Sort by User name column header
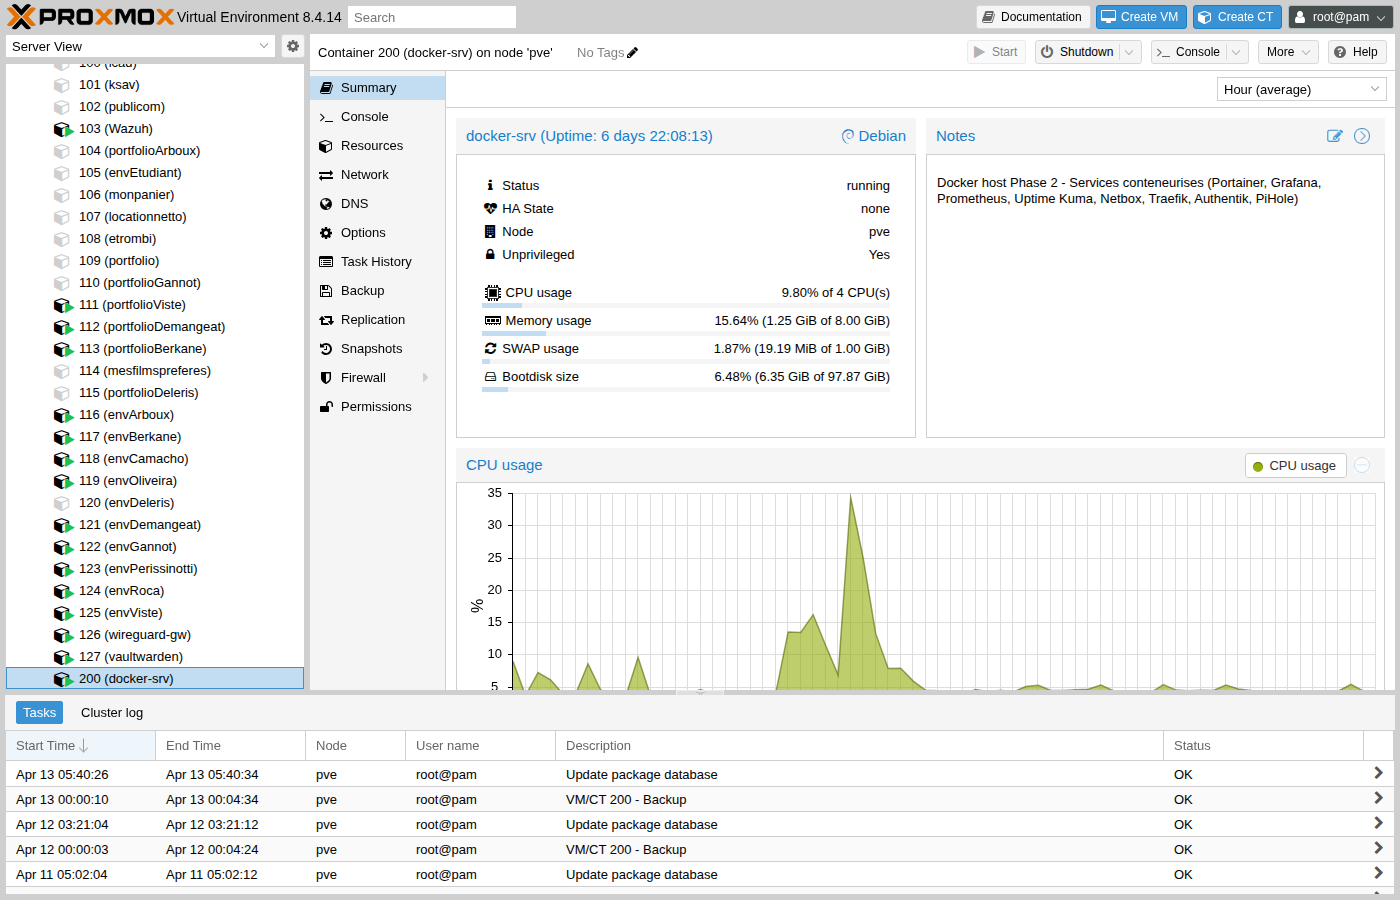 coord(480,745)
